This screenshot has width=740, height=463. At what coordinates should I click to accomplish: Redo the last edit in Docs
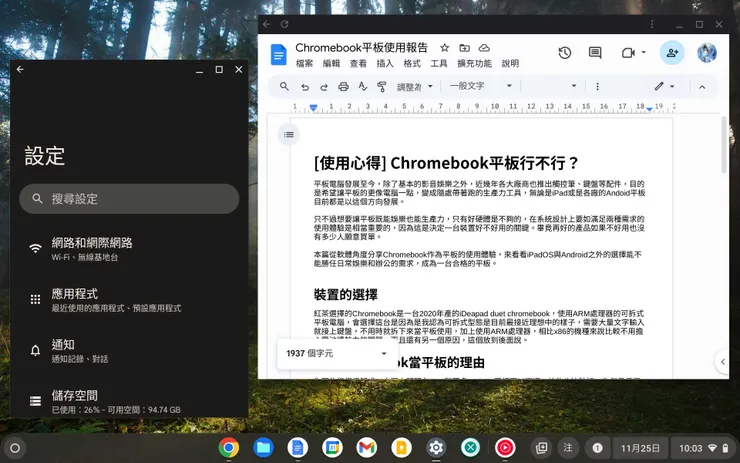click(x=324, y=87)
